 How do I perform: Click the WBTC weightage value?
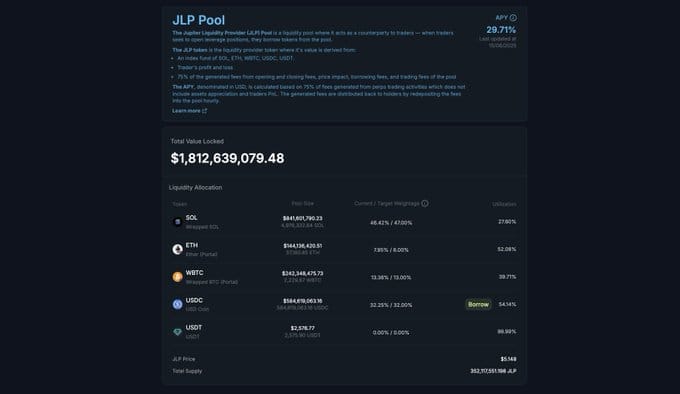(x=391, y=277)
